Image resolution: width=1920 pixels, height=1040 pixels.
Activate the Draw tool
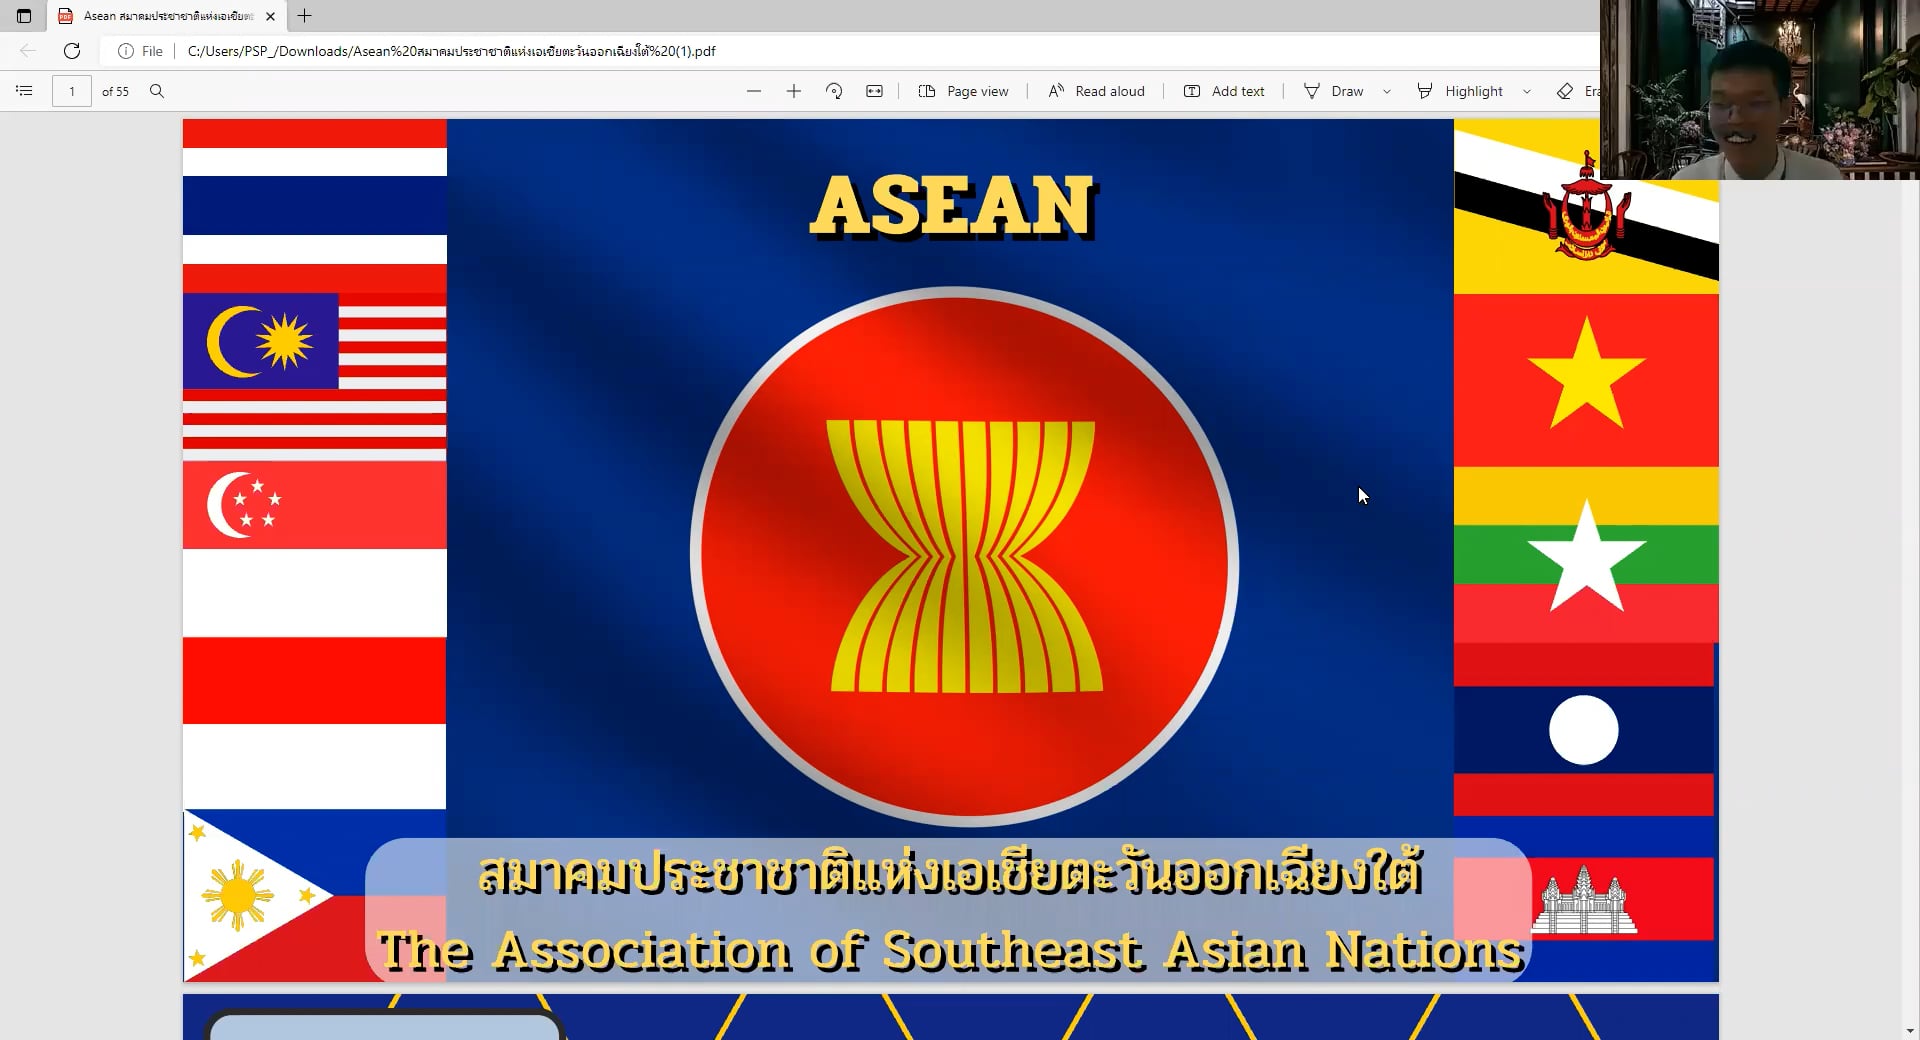(1334, 91)
